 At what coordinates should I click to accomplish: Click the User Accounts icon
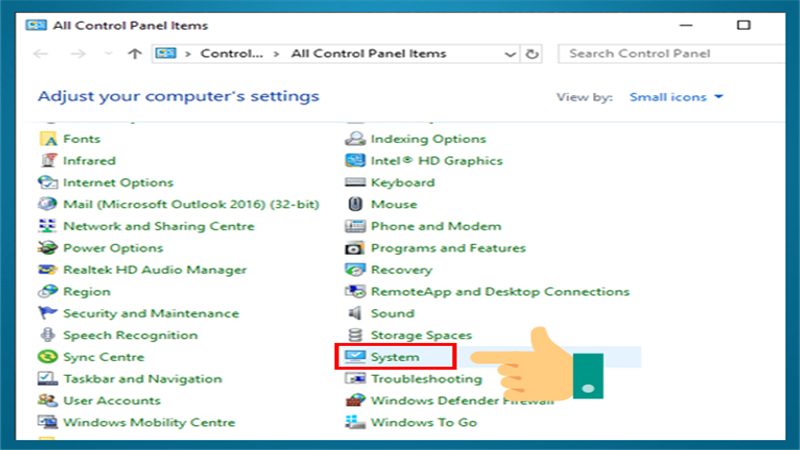pos(48,401)
